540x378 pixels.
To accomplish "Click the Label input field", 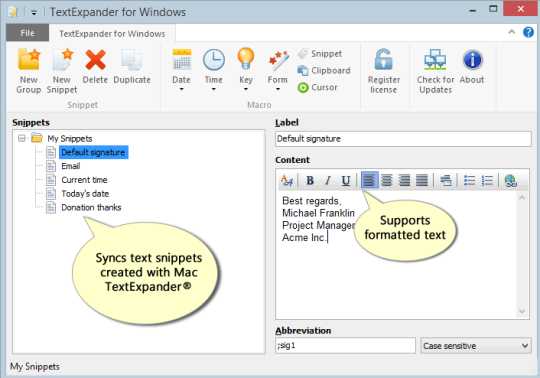I will click(x=403, y=139).
